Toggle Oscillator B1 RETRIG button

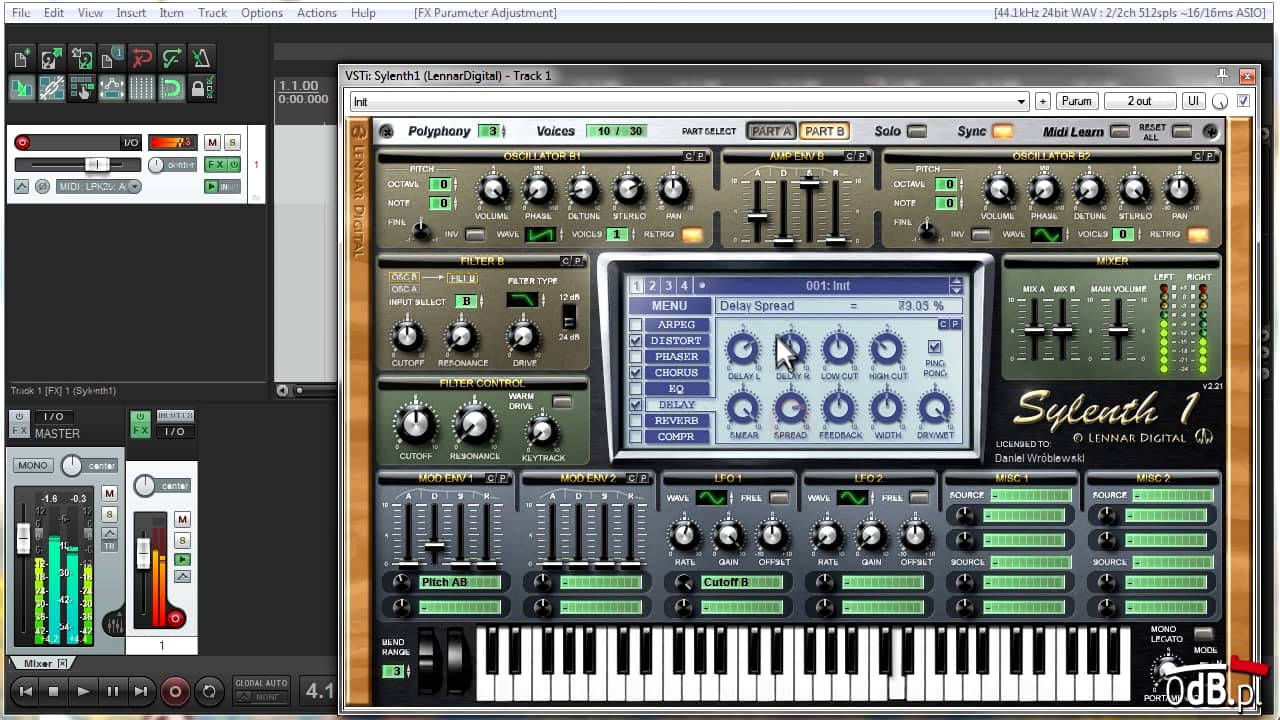coord(692,235)
